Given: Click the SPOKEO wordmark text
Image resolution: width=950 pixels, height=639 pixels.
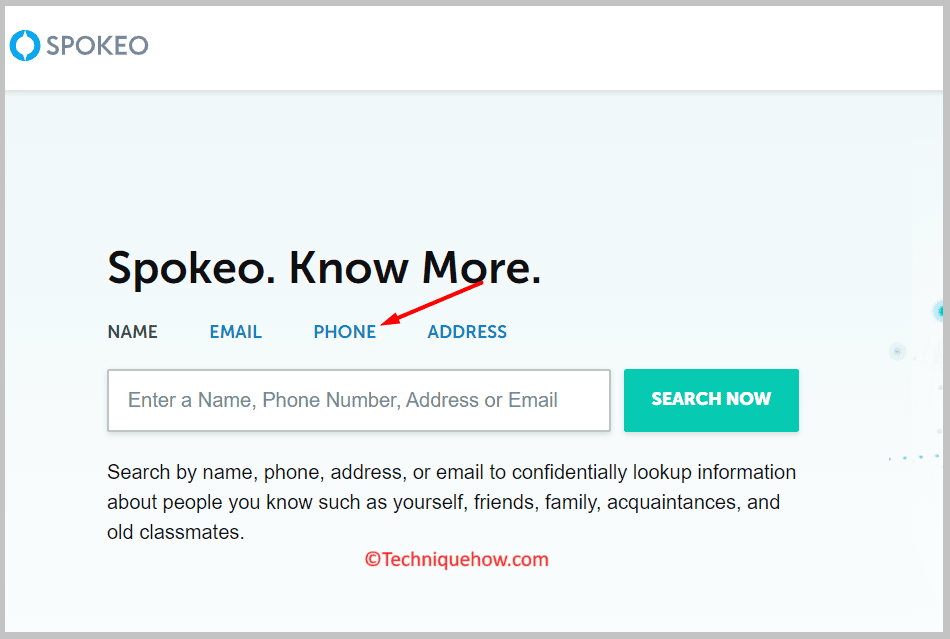Looking at the screenshot, I should [x=98, y=46].
